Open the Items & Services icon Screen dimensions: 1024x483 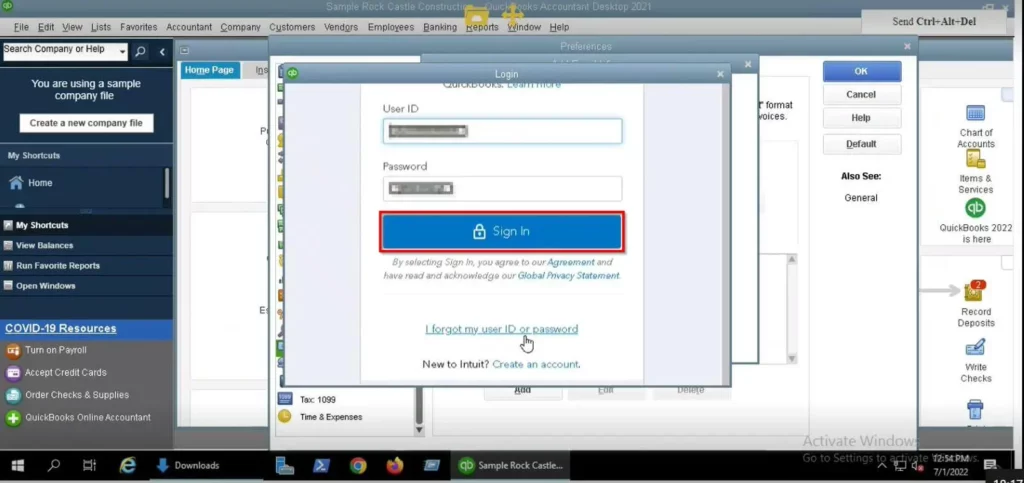click(x=975, y=159)
